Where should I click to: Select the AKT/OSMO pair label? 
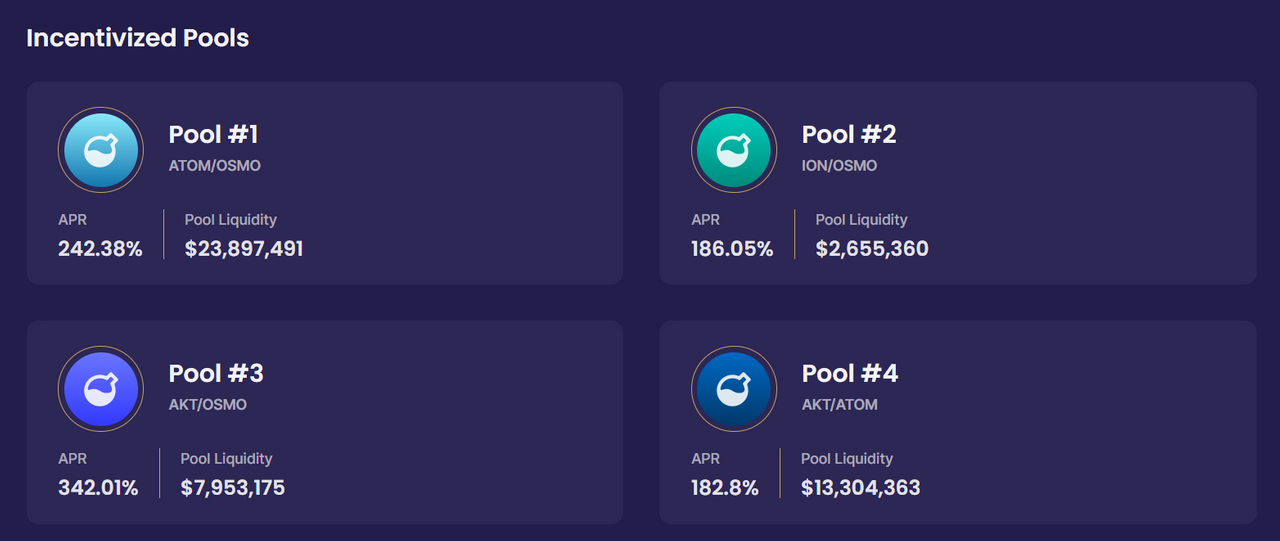click(207, 404)
